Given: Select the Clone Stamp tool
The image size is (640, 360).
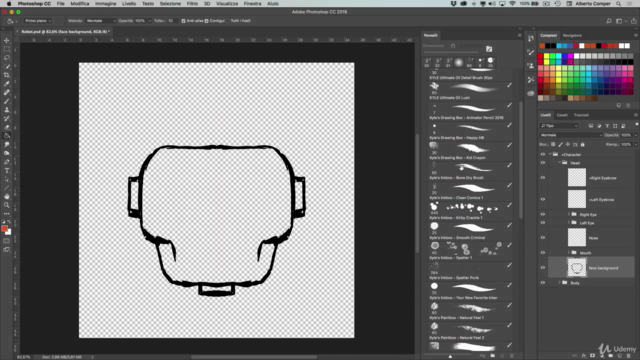Looking at the screenshot, I should click(7, 110).
